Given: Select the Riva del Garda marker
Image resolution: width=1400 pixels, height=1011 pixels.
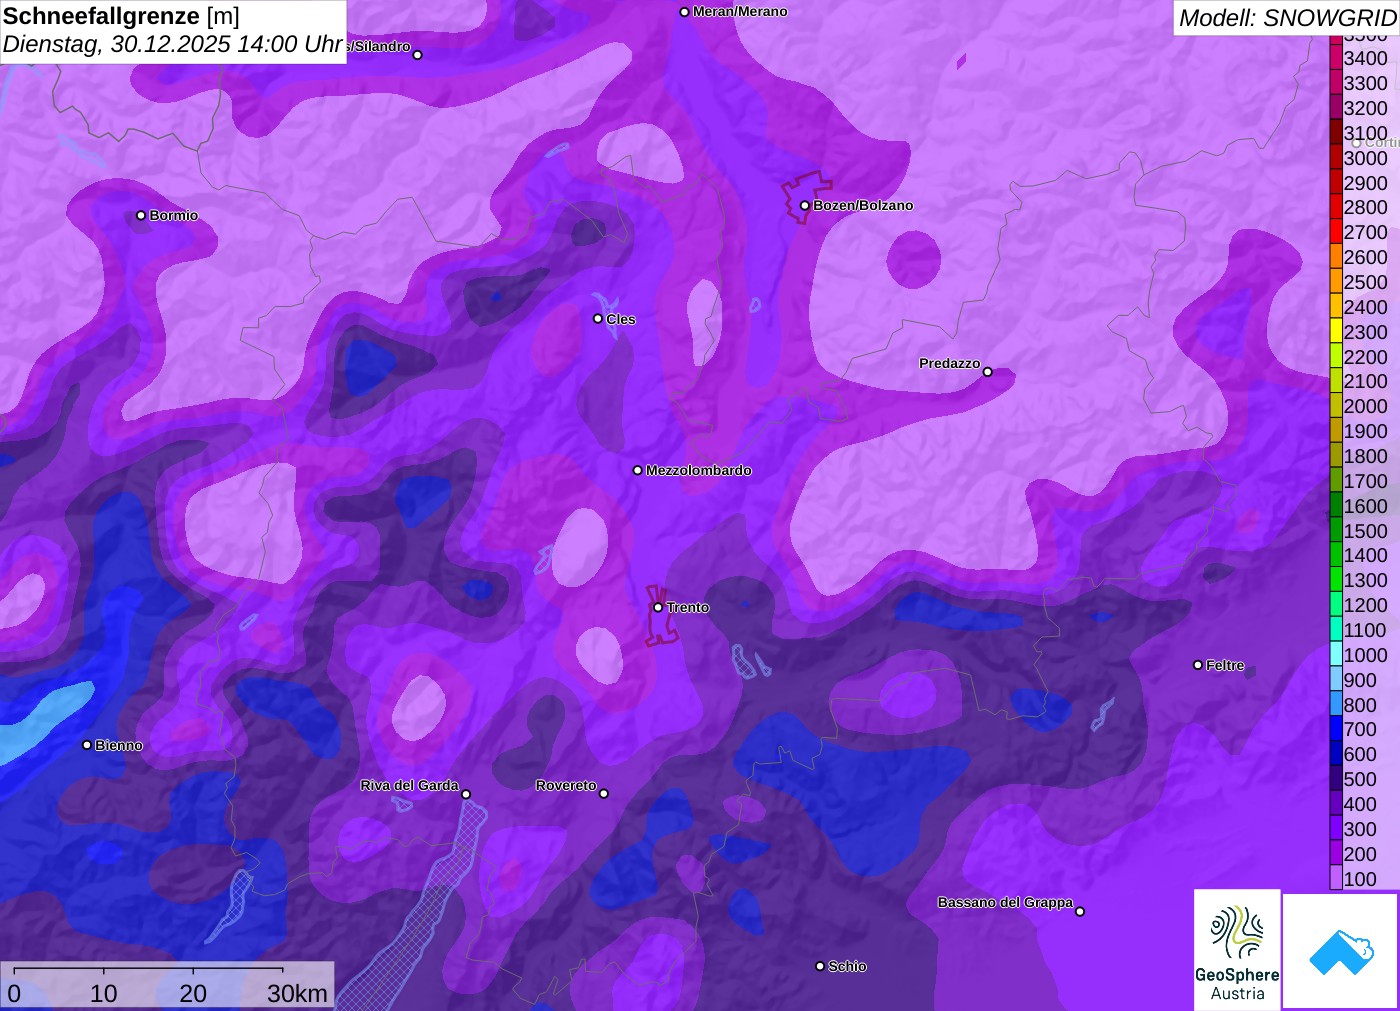Looking at the screenshot, I should [x=466, y=794].
